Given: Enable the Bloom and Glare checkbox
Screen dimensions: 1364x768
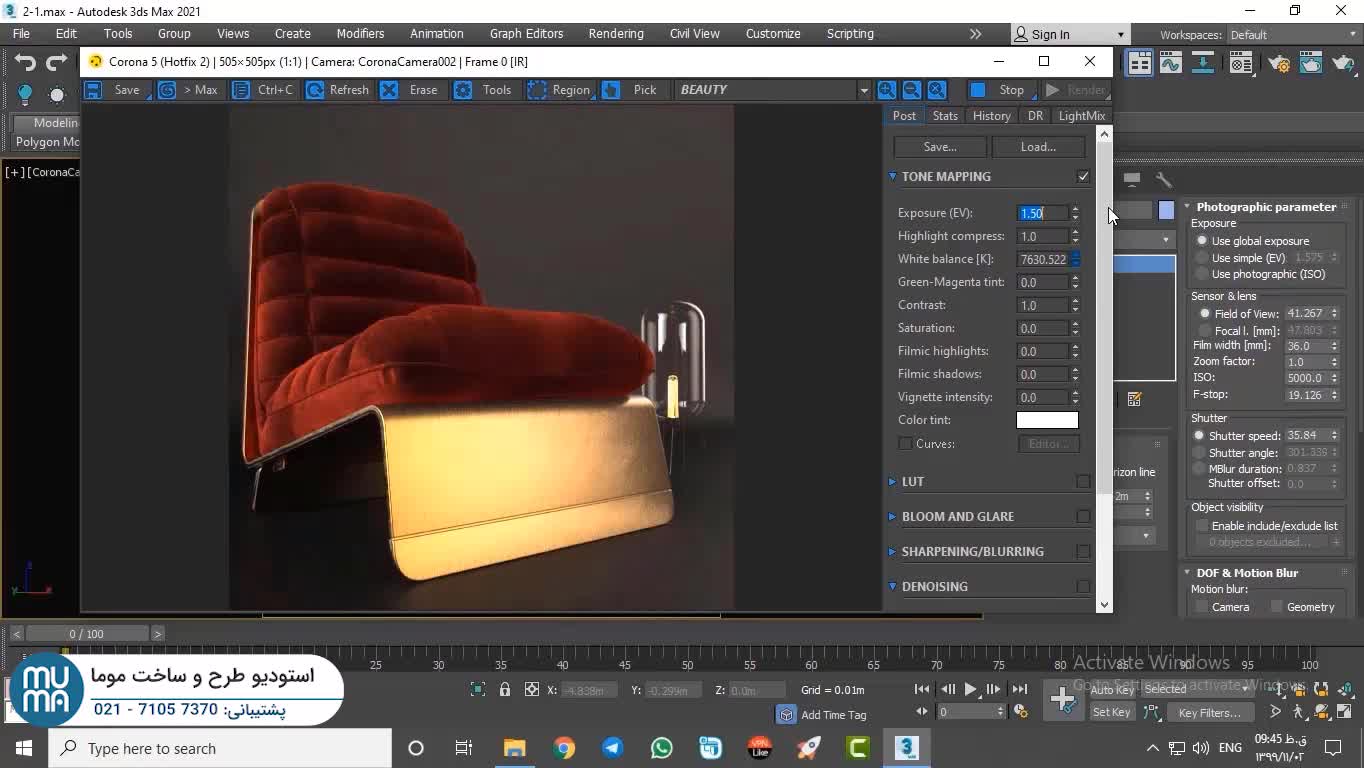Looking at the screenshot, I should click(x=1083, y=517).
